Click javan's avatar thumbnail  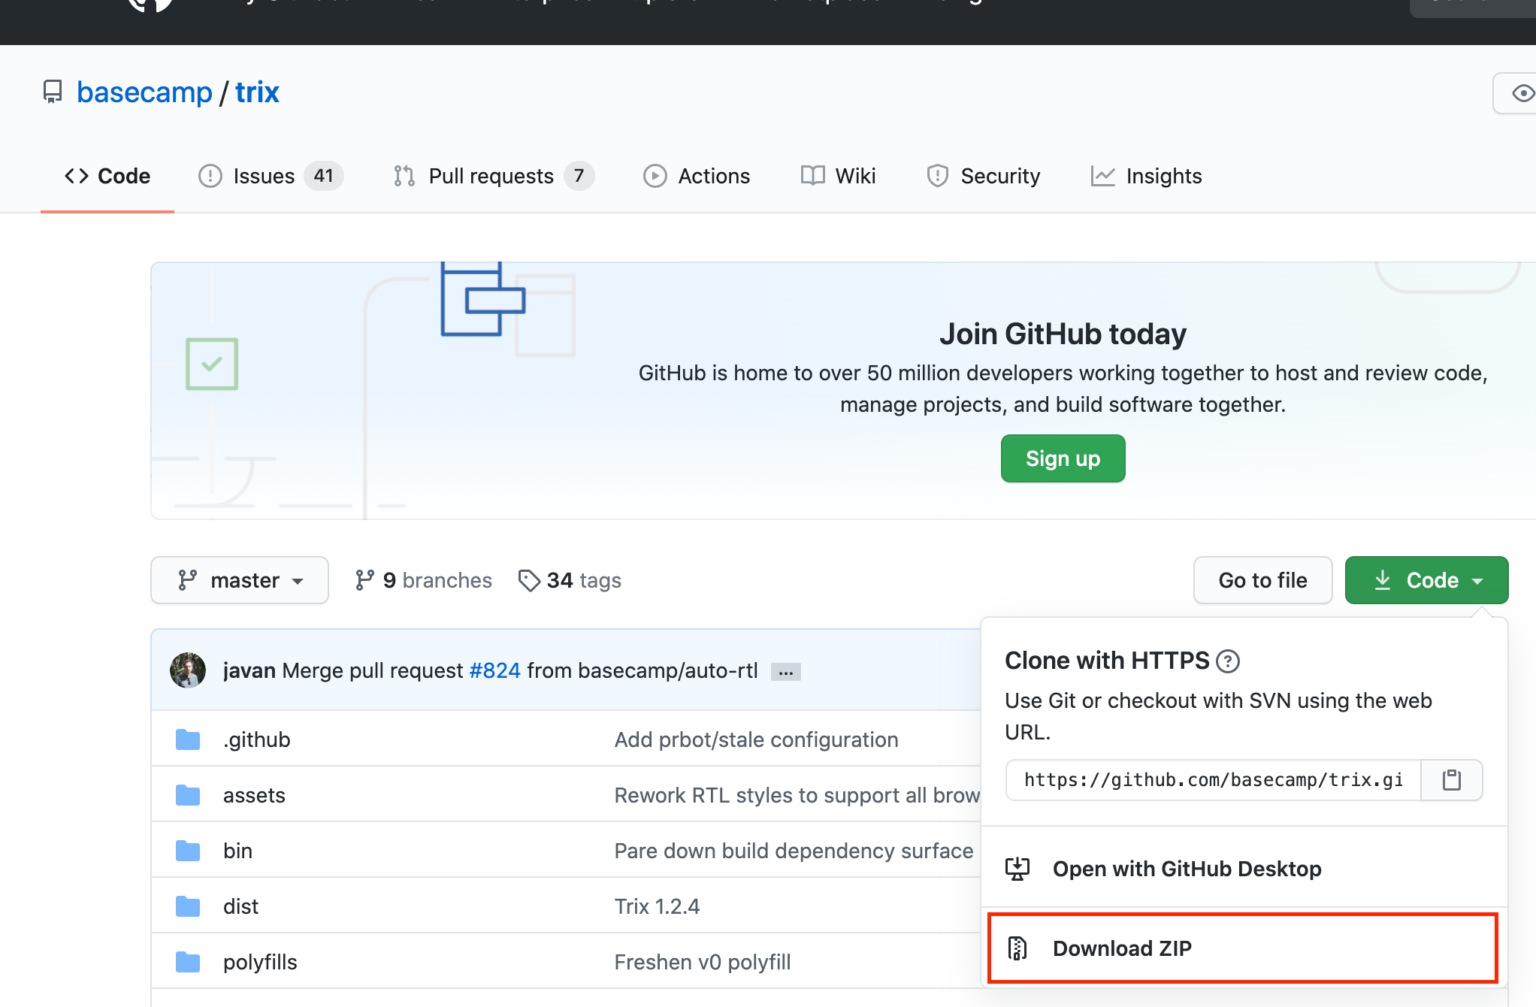pos(188,670)
